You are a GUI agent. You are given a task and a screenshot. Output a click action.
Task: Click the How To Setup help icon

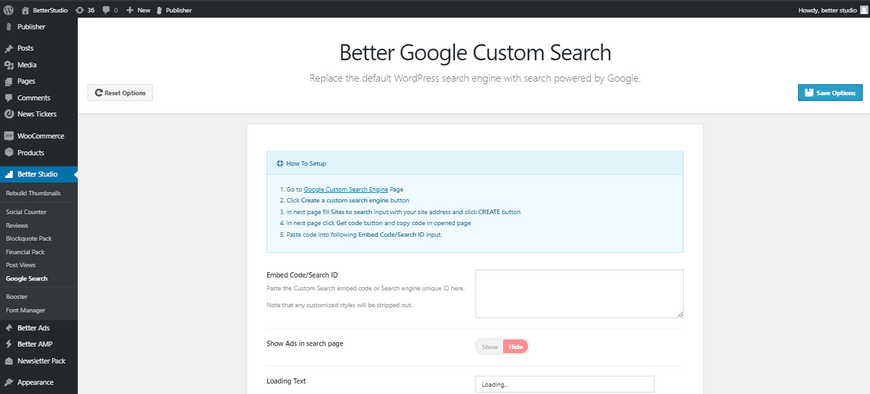point(280,164)
